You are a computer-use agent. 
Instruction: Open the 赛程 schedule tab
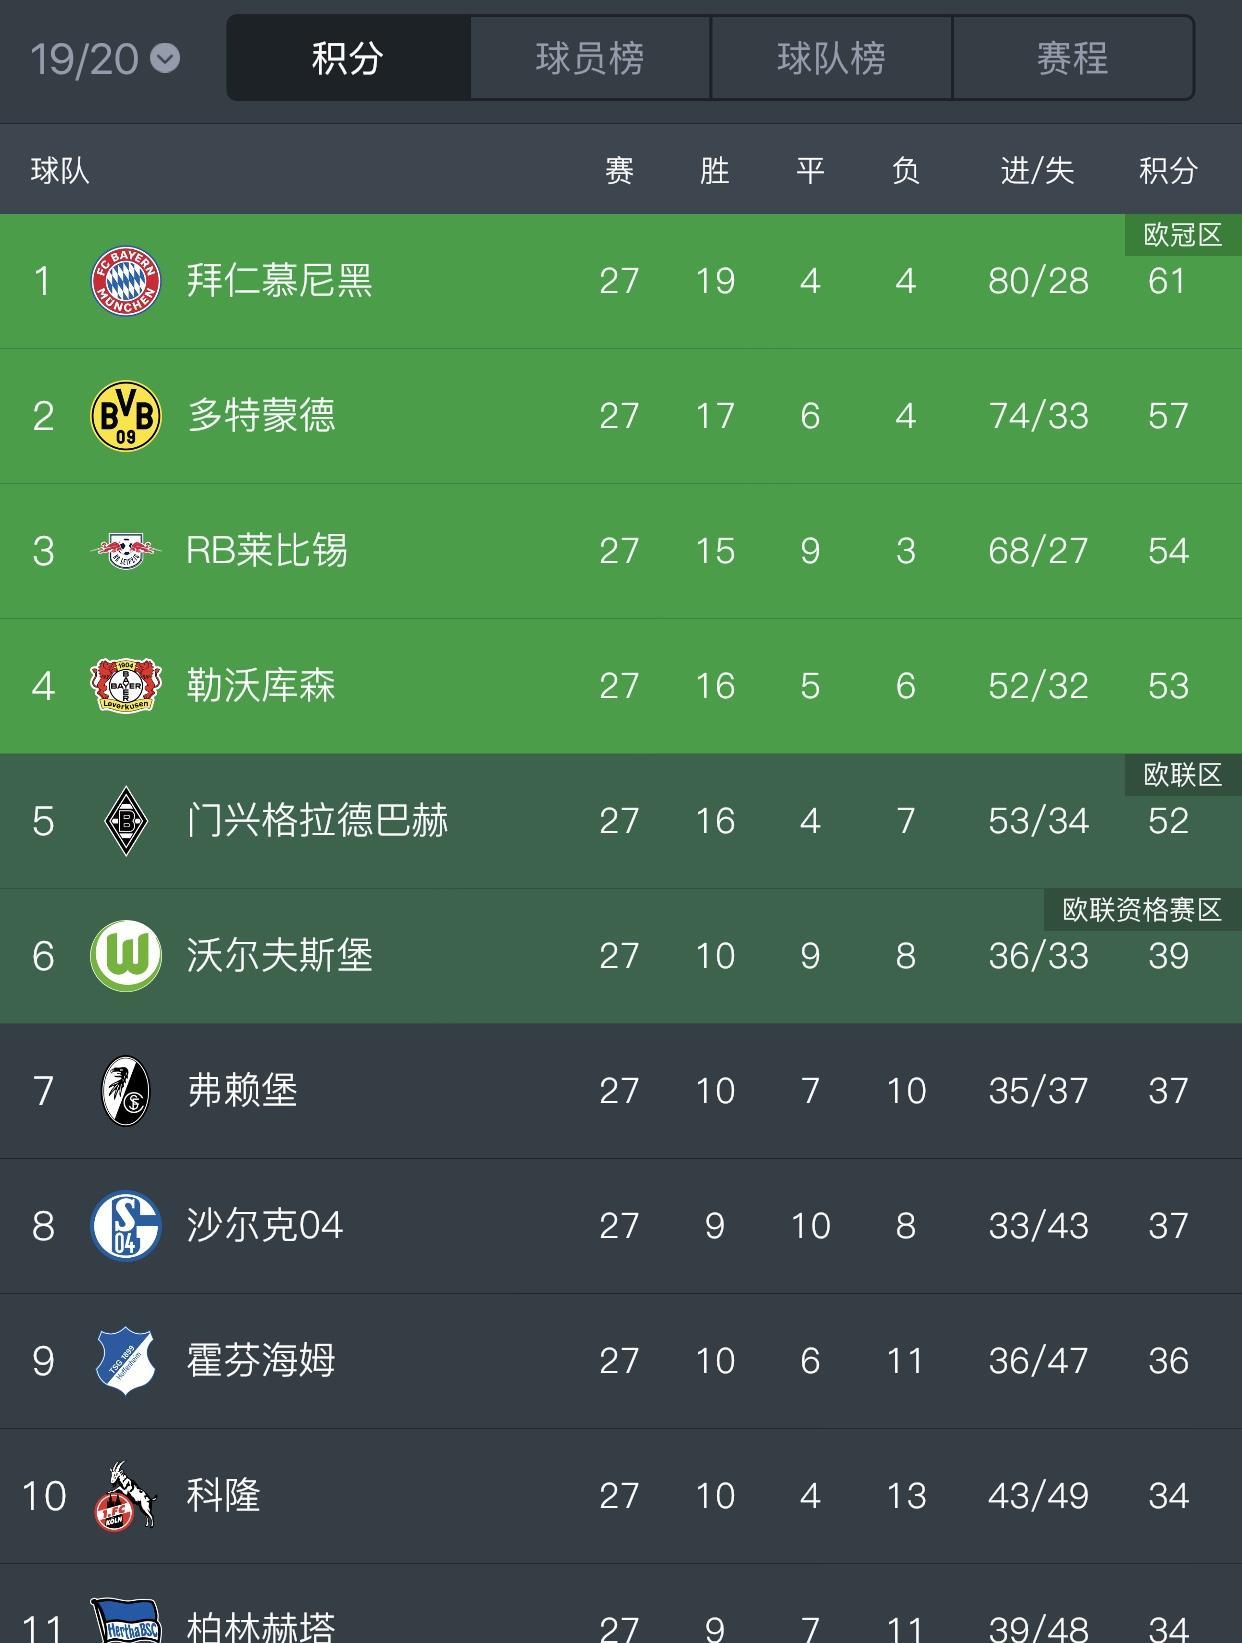click(1073, 58)
